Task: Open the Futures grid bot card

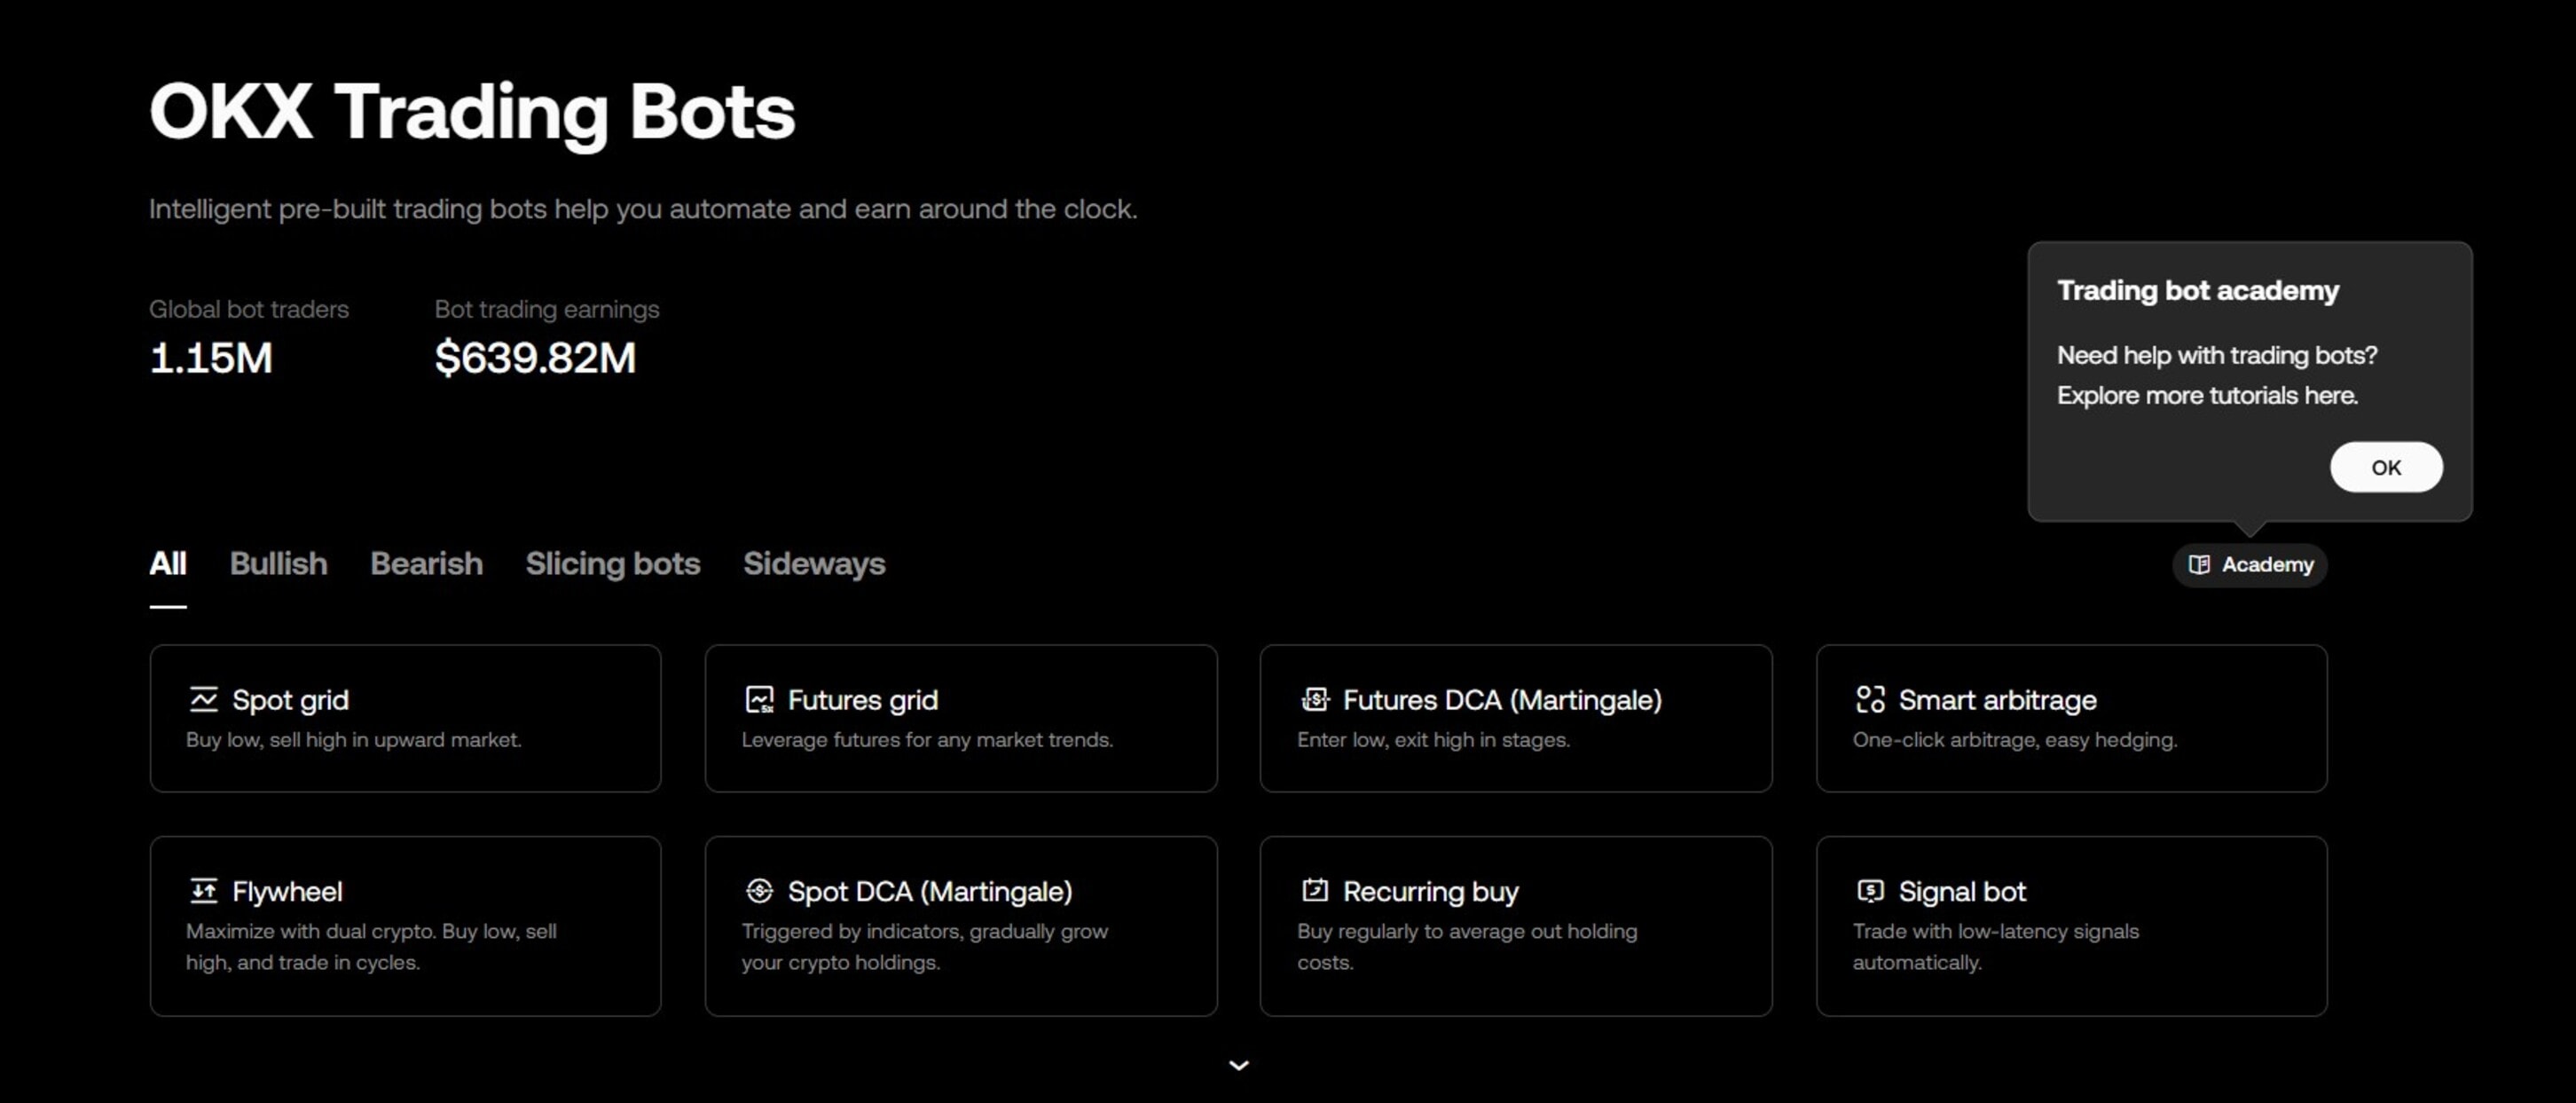Action: 961,718
